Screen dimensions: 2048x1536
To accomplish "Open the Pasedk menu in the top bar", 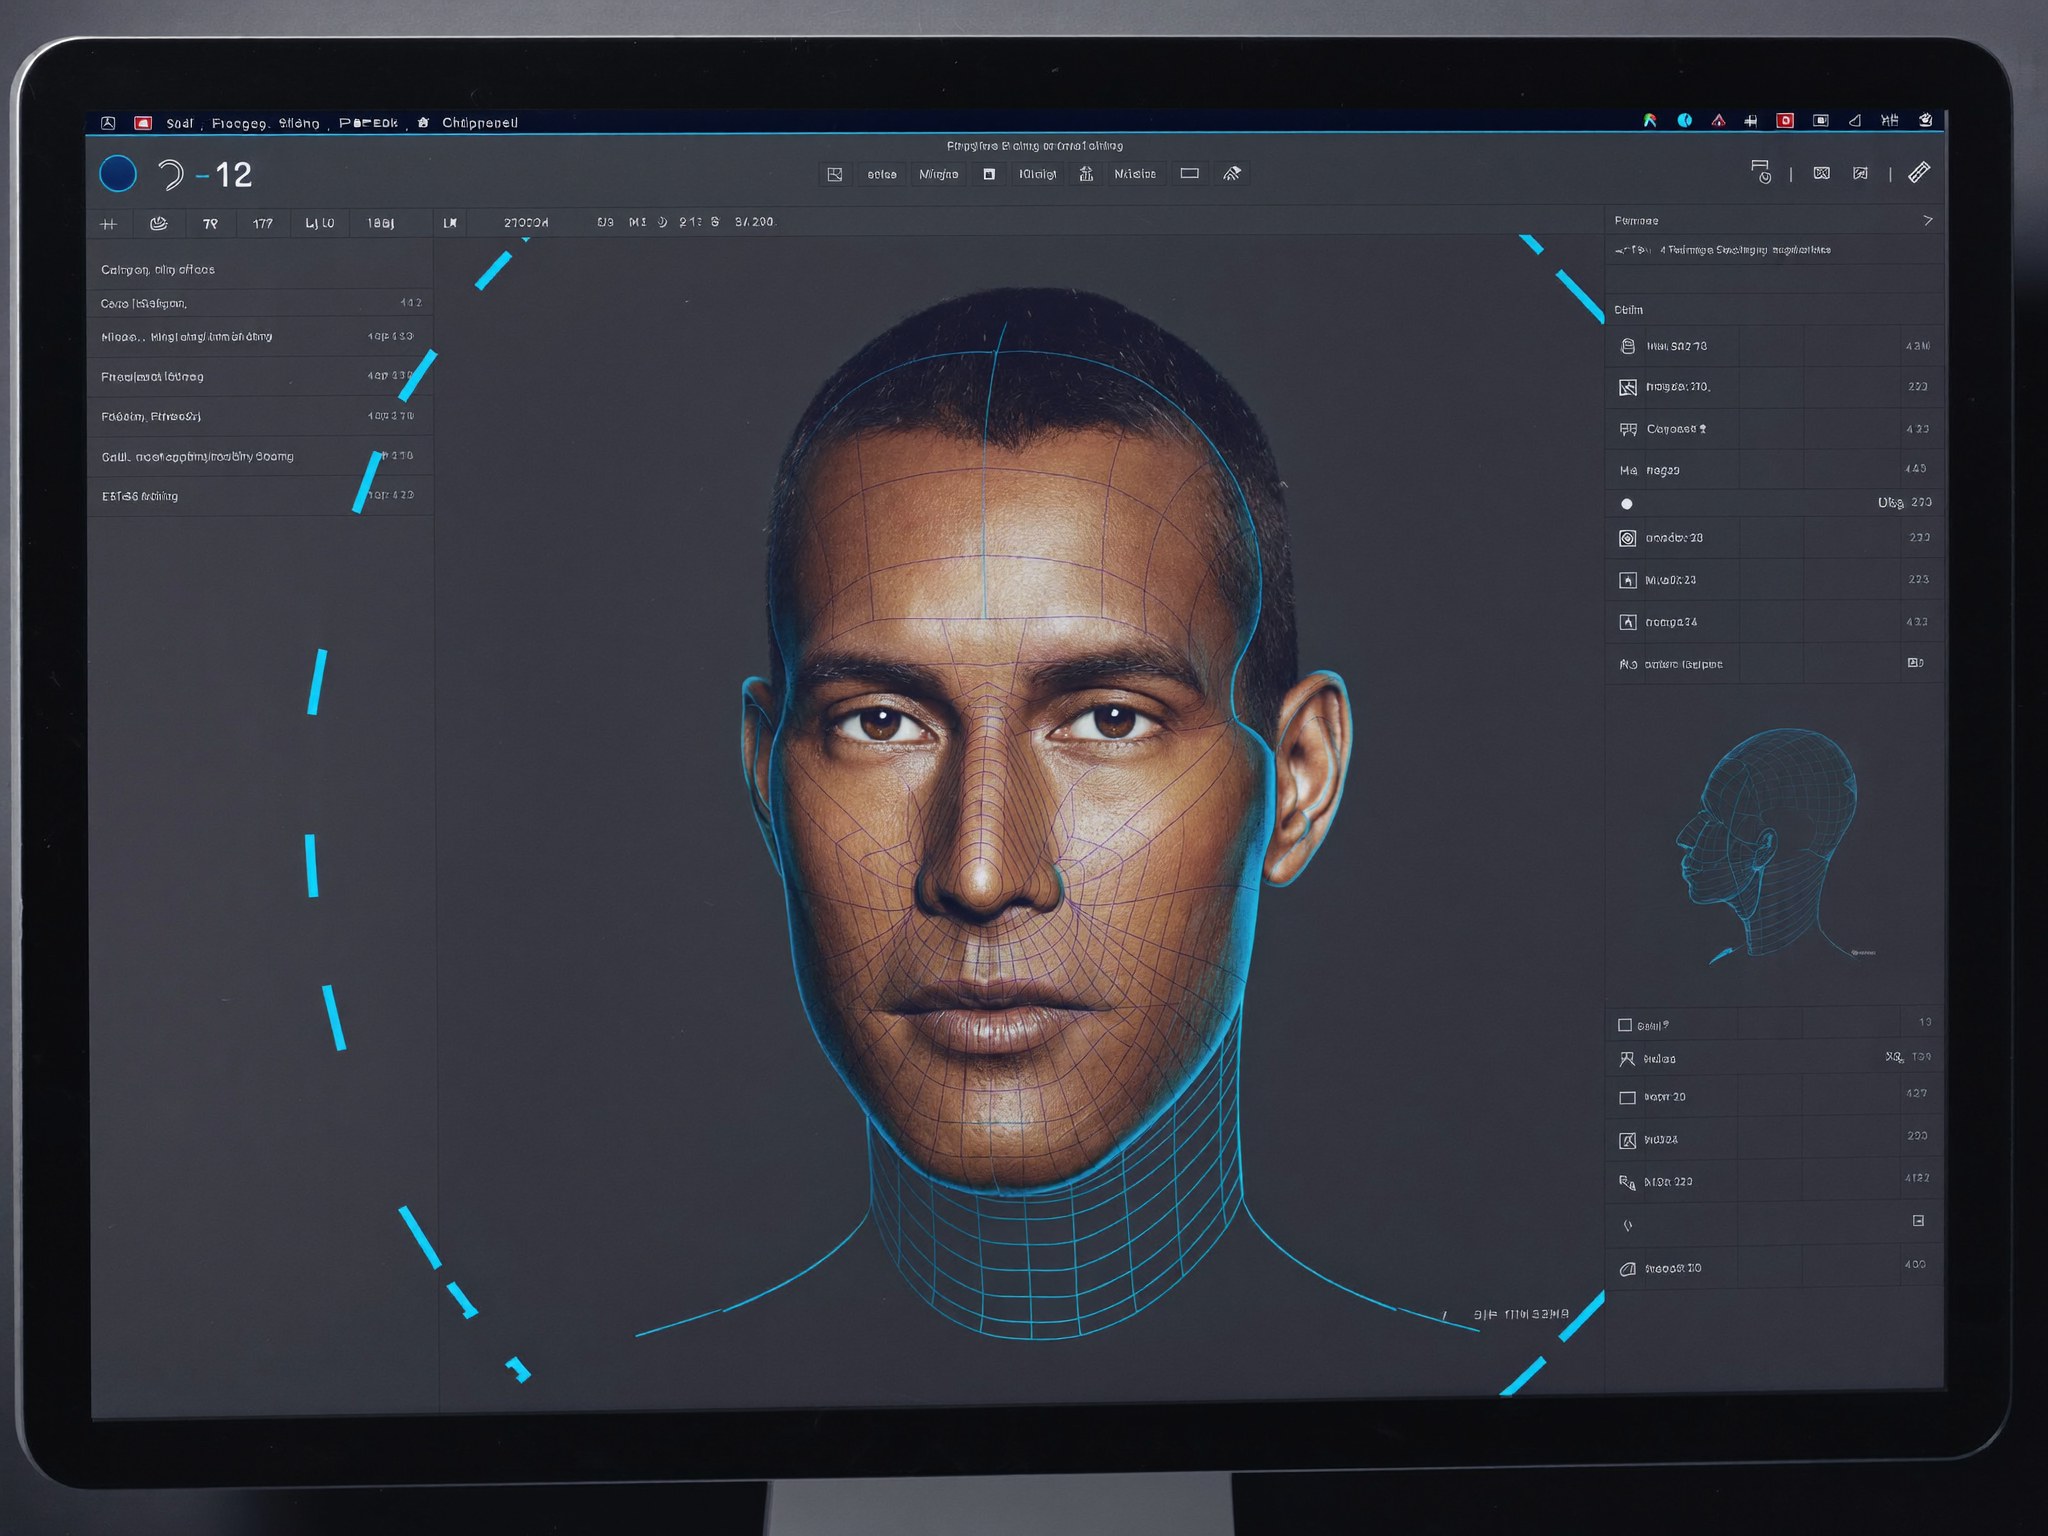I will pos(368,123).
